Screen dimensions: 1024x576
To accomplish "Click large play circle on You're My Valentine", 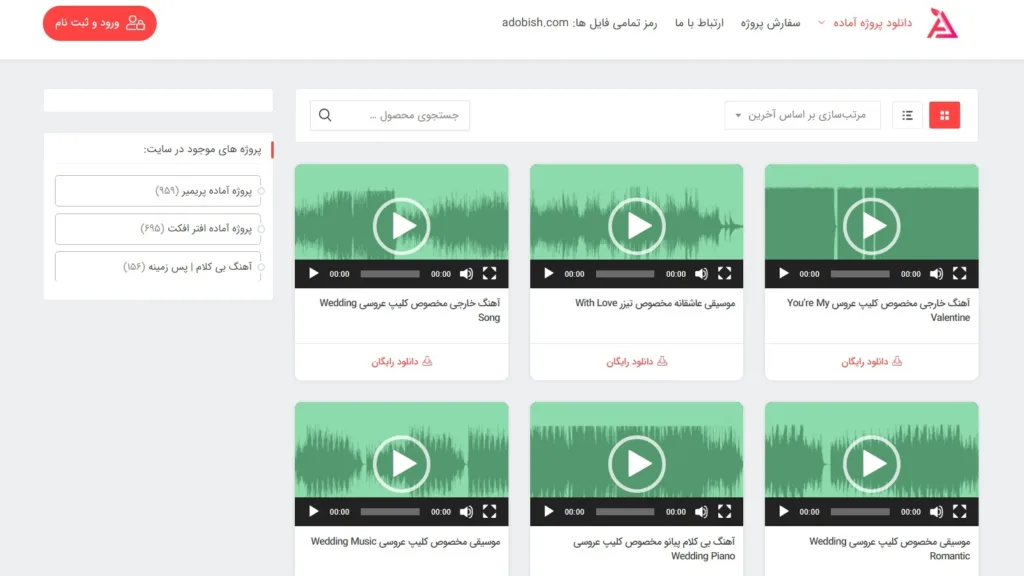I will tap(872, 226).
